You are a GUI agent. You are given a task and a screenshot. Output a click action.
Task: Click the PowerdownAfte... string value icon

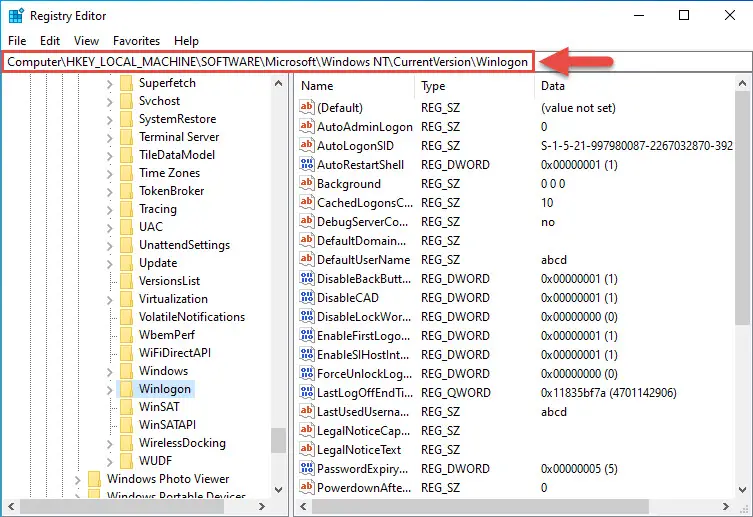[306, 487]
